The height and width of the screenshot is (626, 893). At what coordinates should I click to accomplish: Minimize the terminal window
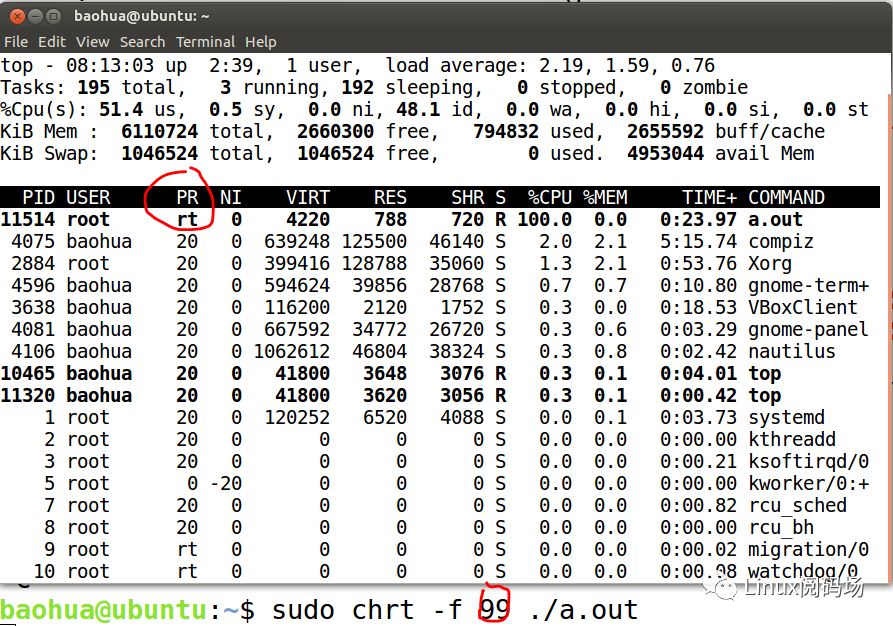pyautogui.click(x=35, y=16)
